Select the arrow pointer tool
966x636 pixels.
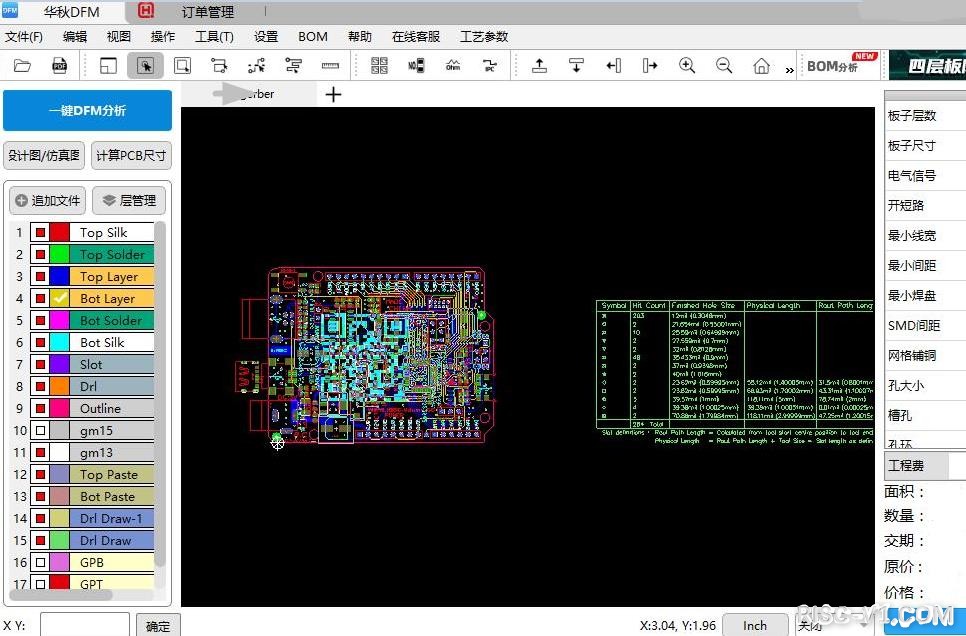click(x=145, y=66)
